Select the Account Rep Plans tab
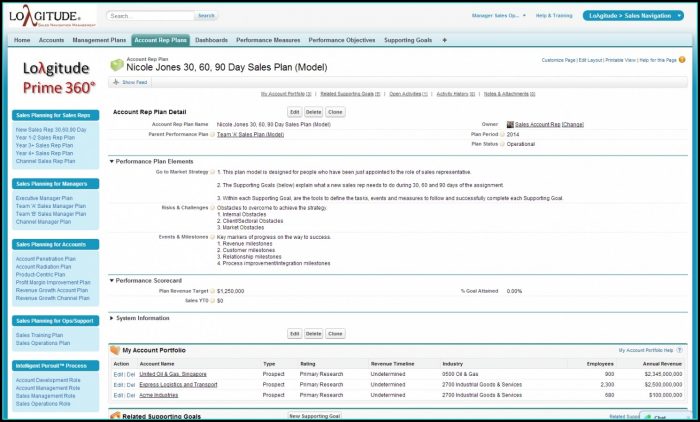 [x=160, y=40]
